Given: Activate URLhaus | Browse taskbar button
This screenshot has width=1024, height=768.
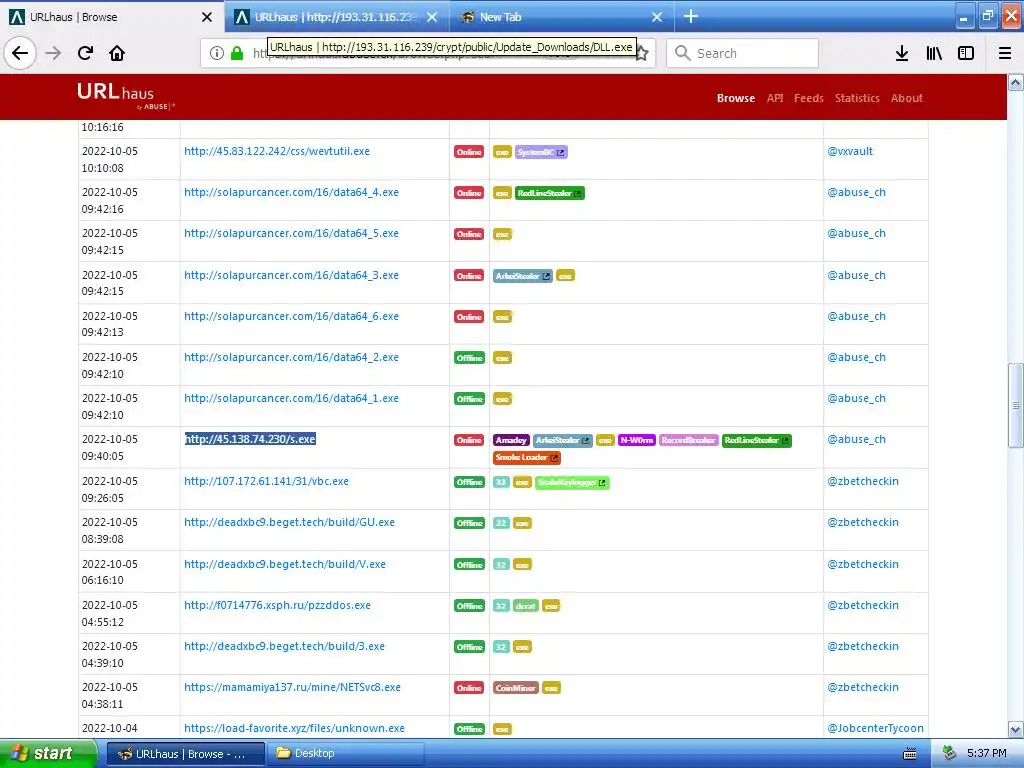Looking at the screenshot, I should pyautogui.click(x=185, y=754).
